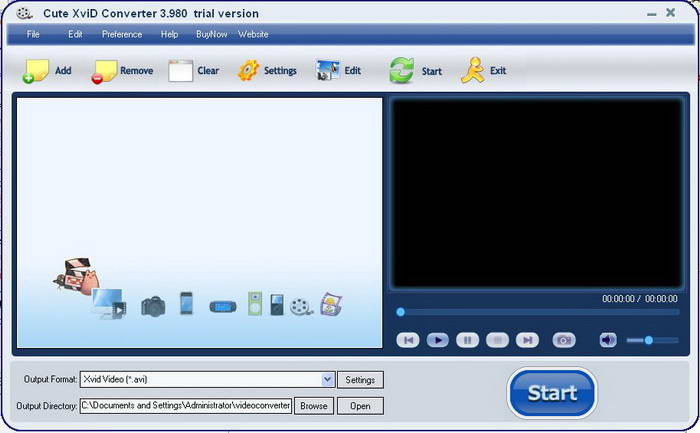Image resolution: width=700 pixels, height=433 pixels.
Task: Click the Browse button
Action: pos(314,406)
